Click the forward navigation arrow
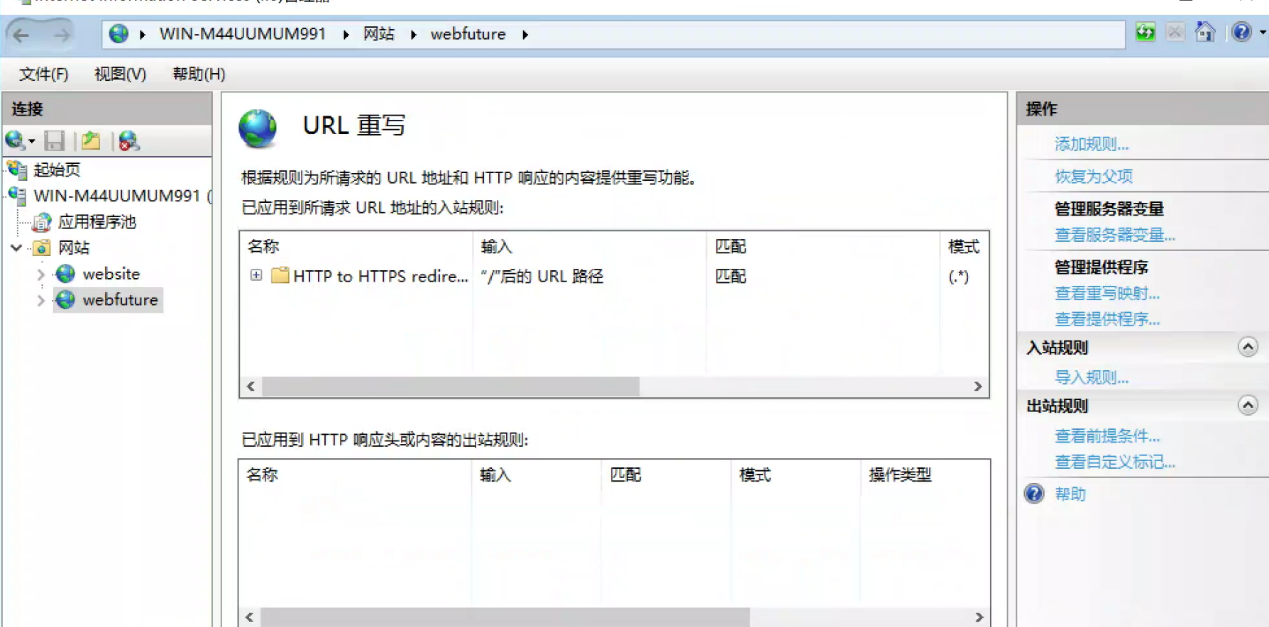The width and height of the screenshot is (1269, 627). (x=62, y=35)
